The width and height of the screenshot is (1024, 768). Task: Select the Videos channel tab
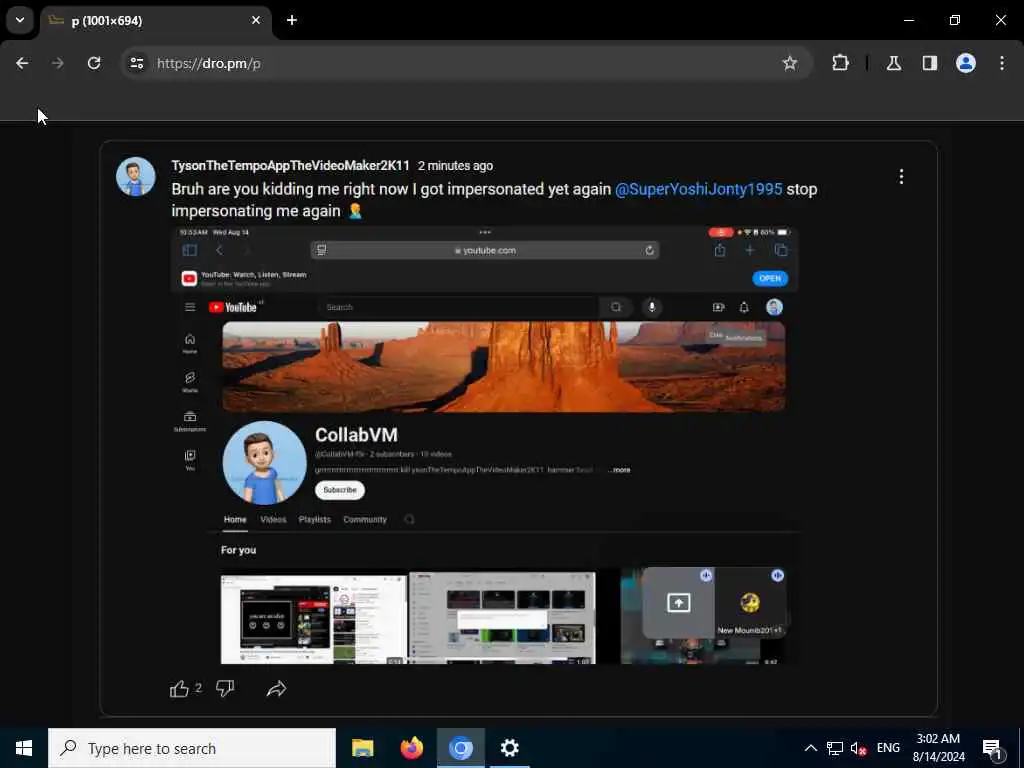[x=273, y=520]
